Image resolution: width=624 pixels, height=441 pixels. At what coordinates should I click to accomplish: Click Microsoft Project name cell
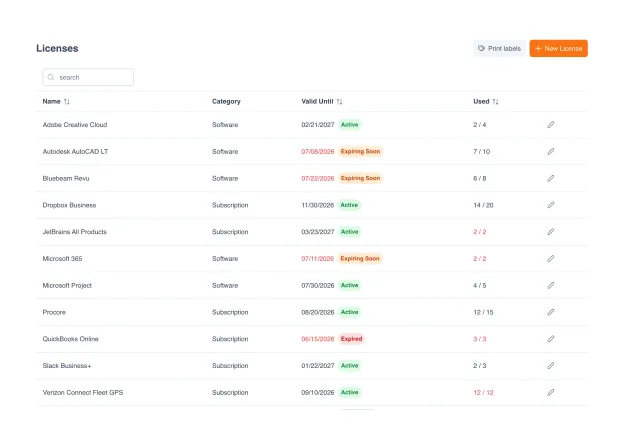67,285
